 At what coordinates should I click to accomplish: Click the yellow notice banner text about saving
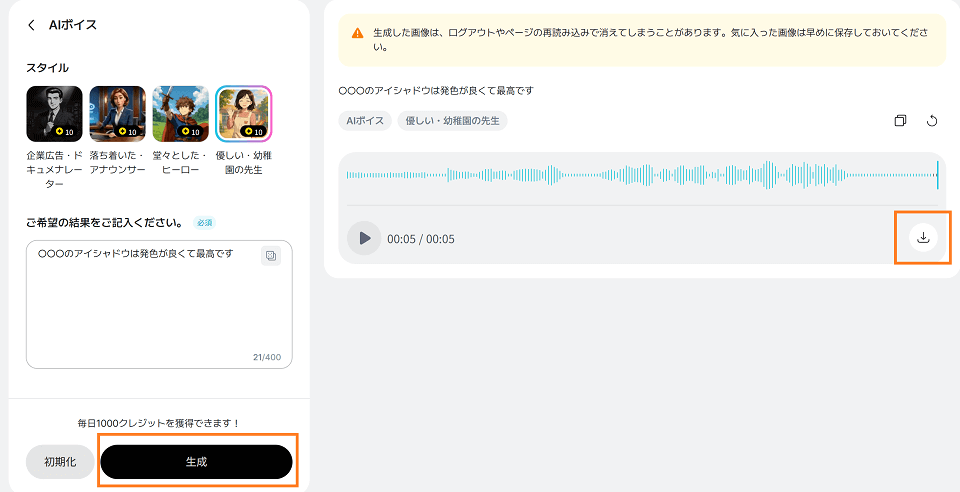pos(650,40)
